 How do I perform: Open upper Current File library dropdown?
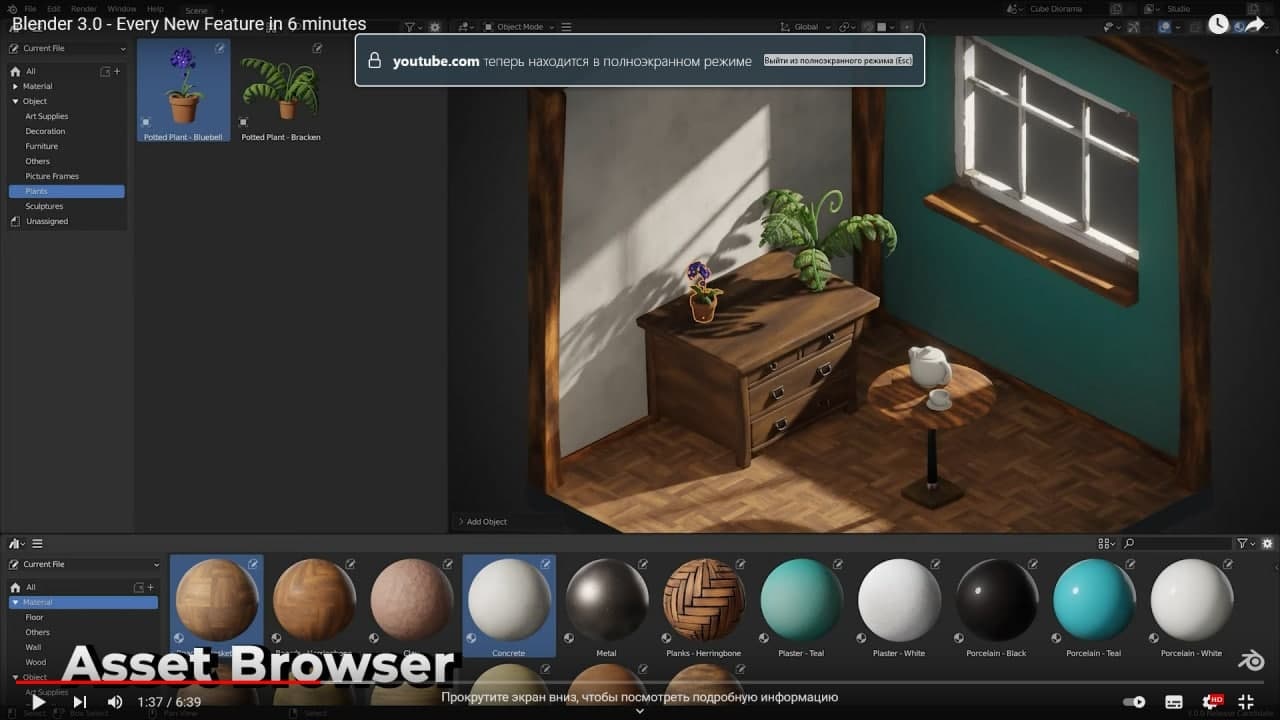[x=68, y=48]
